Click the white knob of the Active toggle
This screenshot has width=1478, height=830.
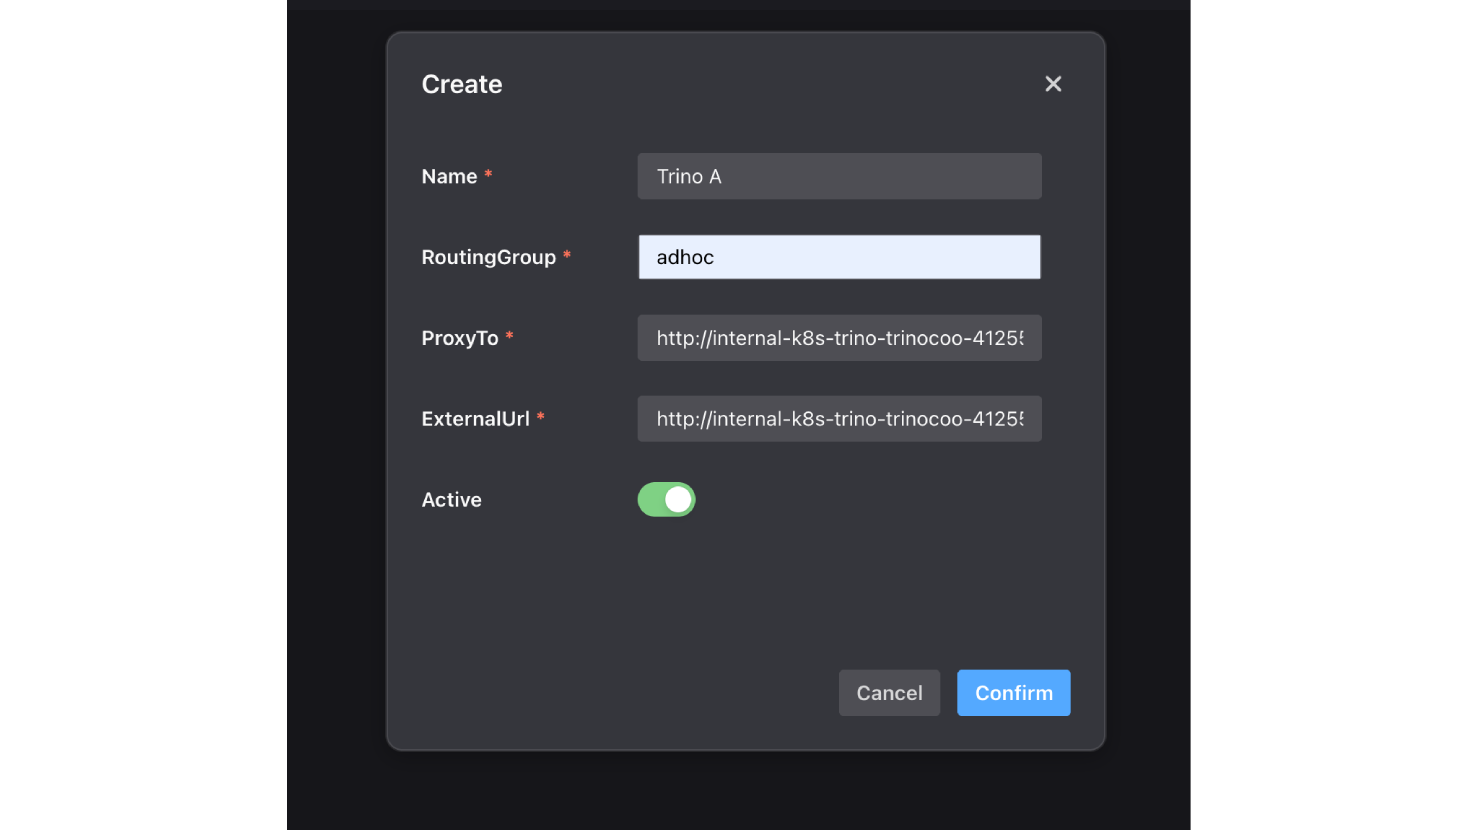pyautogui.click(x=678, y=500)
